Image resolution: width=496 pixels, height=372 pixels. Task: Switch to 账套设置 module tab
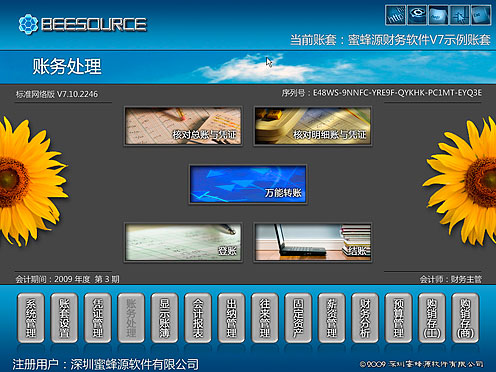tap(64, 318)
